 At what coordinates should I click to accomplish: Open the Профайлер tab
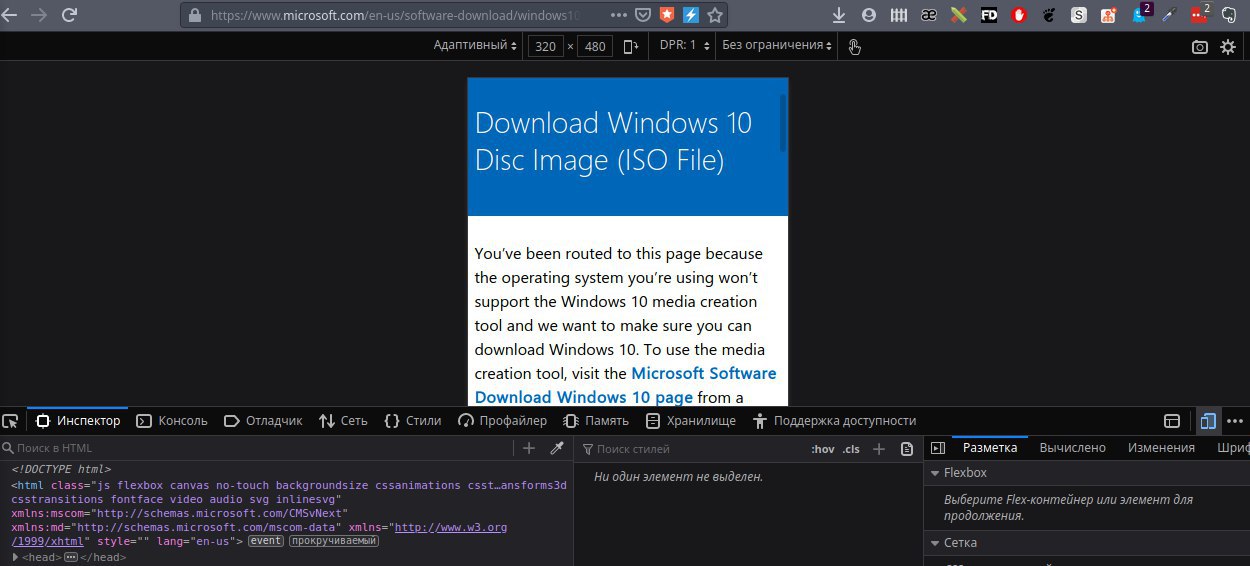502,421
